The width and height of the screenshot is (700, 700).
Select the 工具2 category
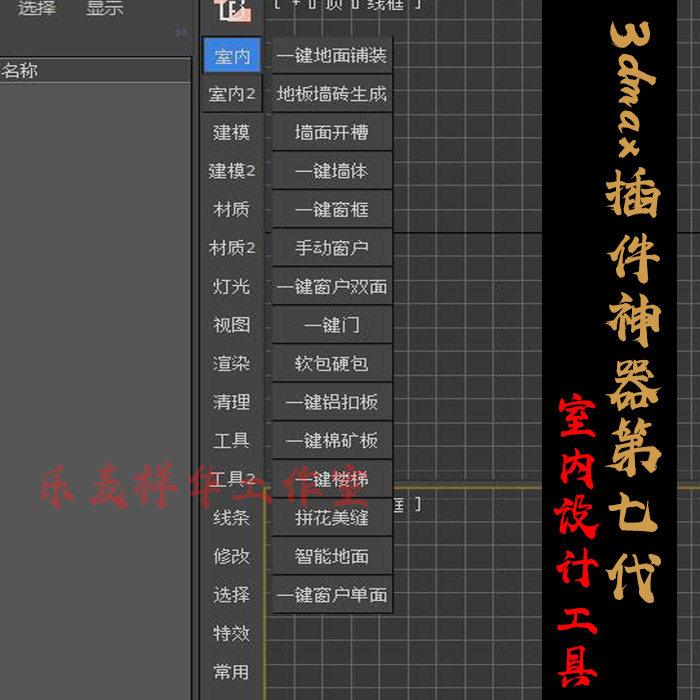232,479
